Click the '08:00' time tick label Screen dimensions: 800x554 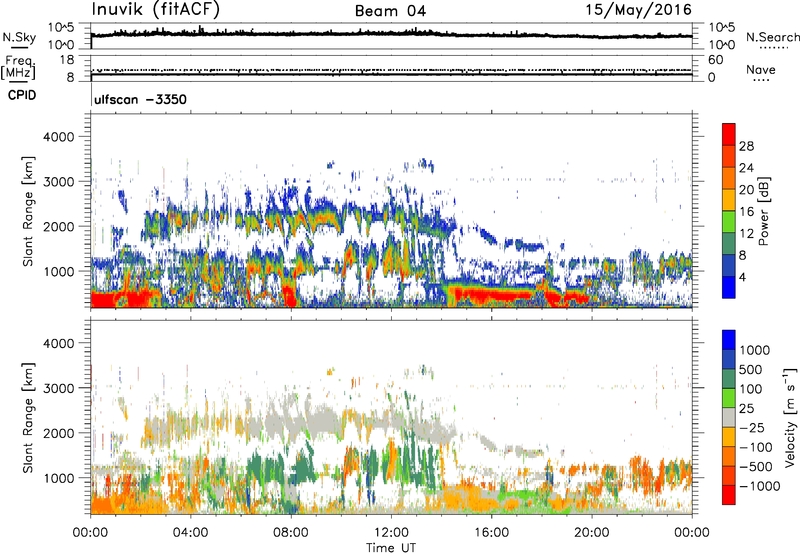click(290, 533)
